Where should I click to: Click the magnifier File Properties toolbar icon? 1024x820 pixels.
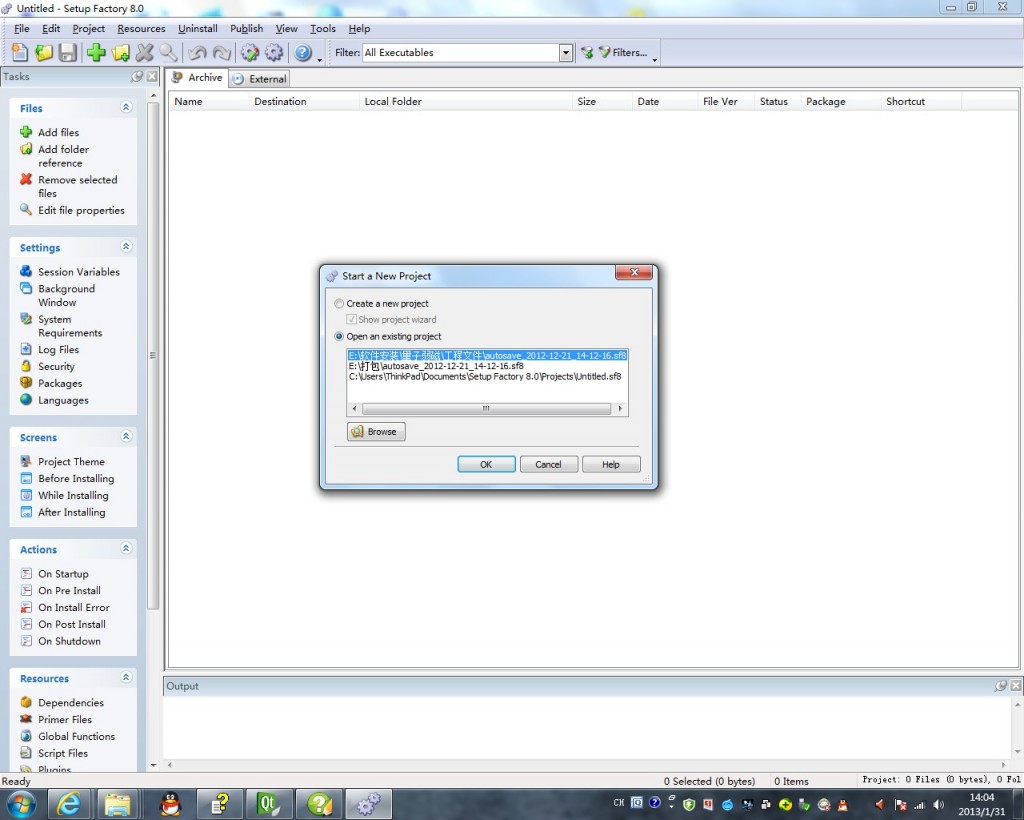tap(168, 52)
